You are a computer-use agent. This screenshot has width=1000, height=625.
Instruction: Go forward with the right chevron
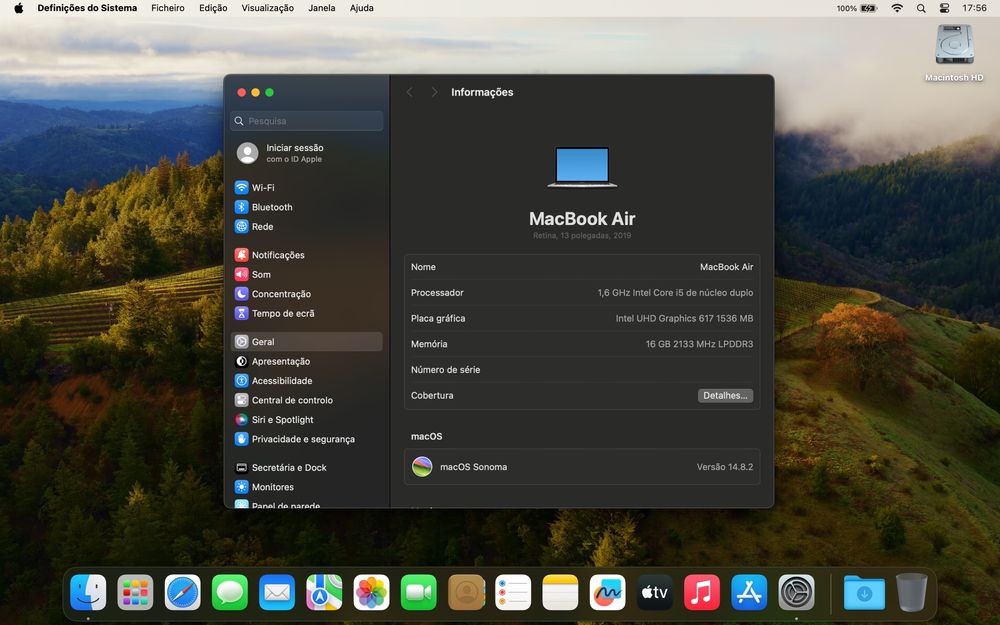[434, 92]
